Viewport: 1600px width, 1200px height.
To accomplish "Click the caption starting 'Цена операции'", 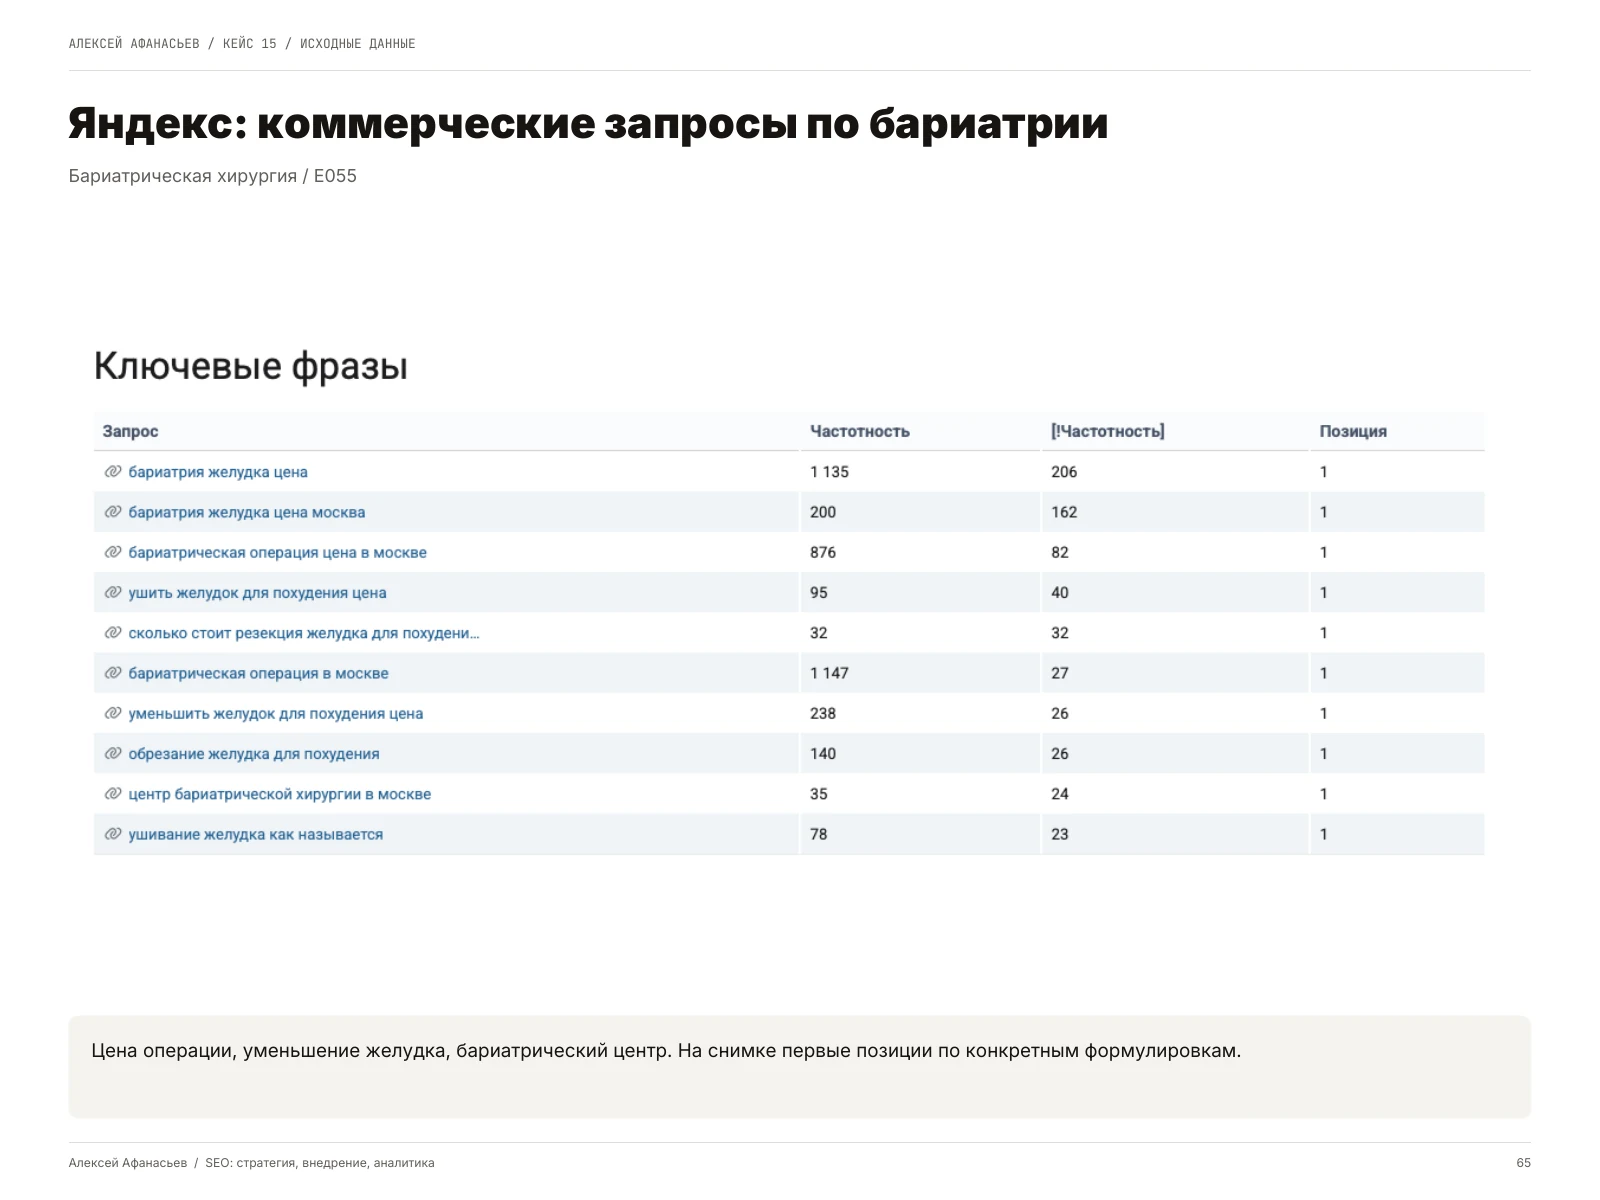I will pyautogui.click(x=666, y=1051).
